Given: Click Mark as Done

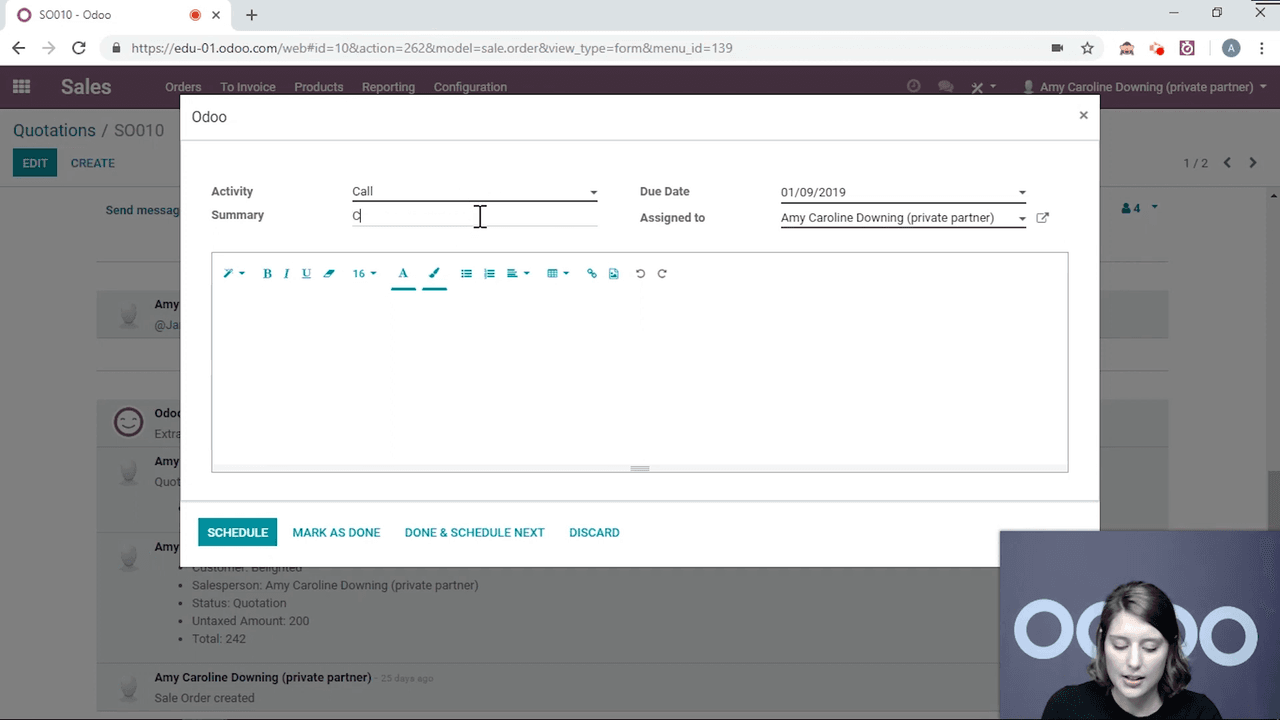Looking at the screenshot, I should 336,533.
